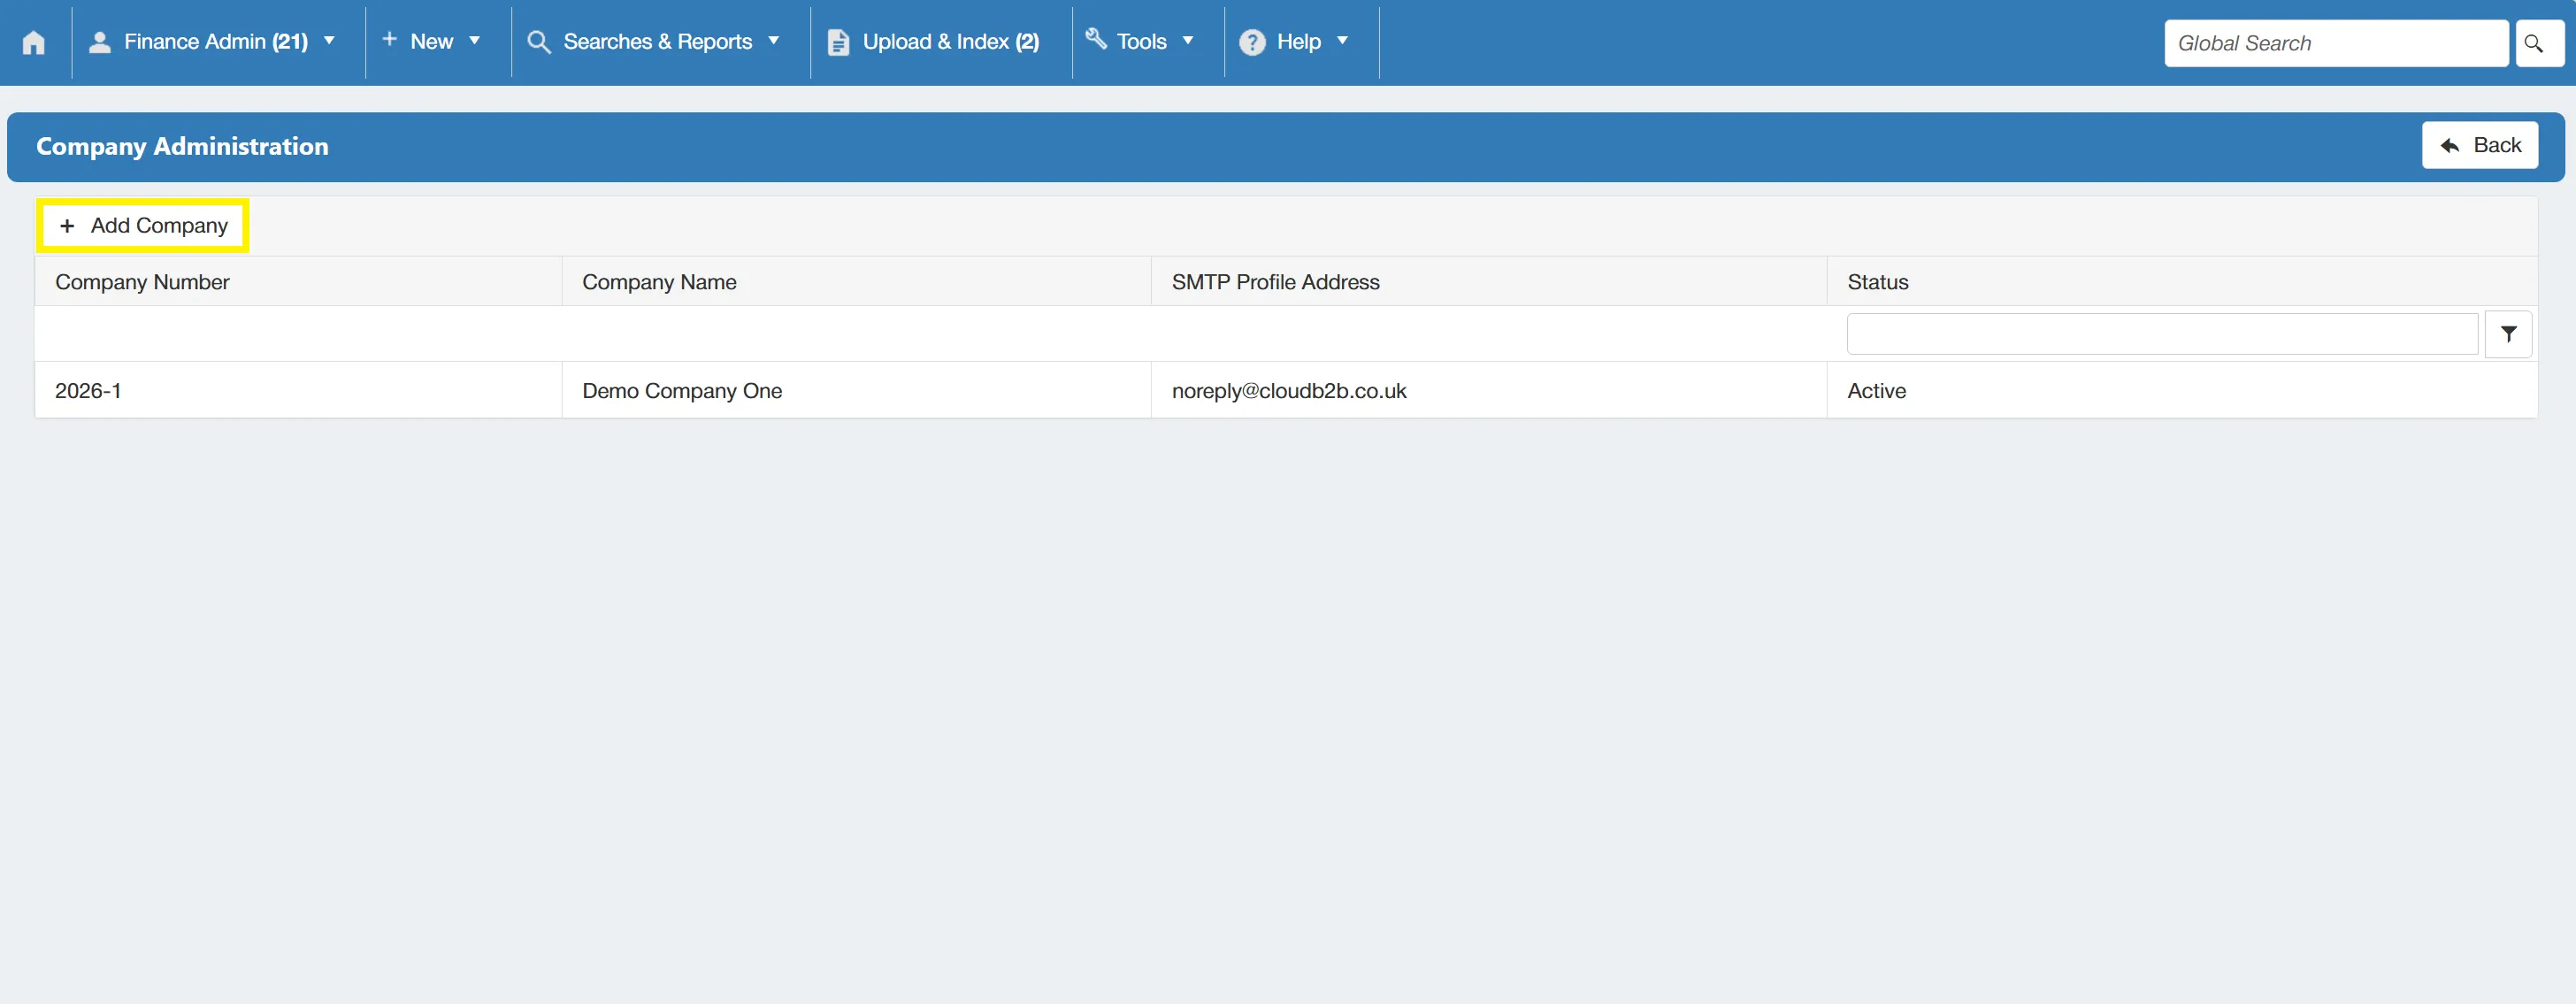The image size is (2576, 1004).
Task: Go back using the Back button
Action: pyautogui.click(x=2480, y=145)
